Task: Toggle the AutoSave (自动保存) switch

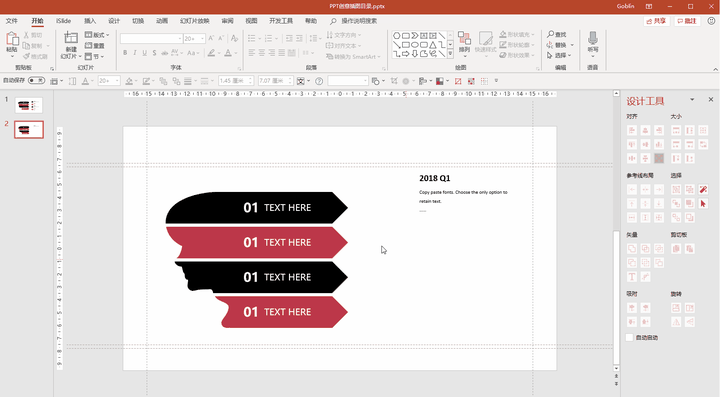Action: coord(36,81)
